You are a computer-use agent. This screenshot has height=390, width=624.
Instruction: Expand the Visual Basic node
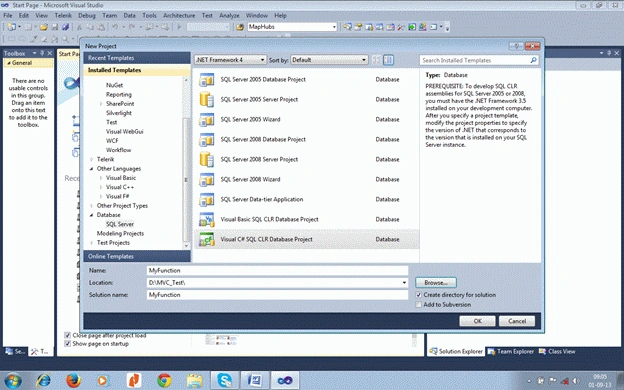click(101, 178)
